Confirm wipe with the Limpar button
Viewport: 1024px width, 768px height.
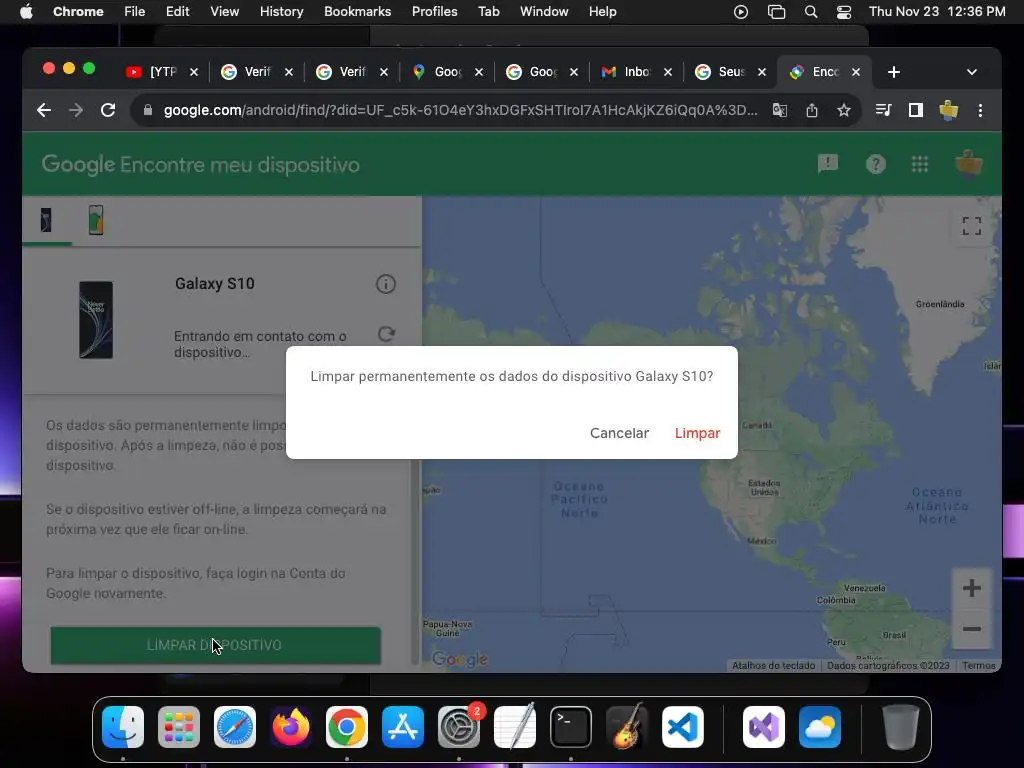point(697,433)
